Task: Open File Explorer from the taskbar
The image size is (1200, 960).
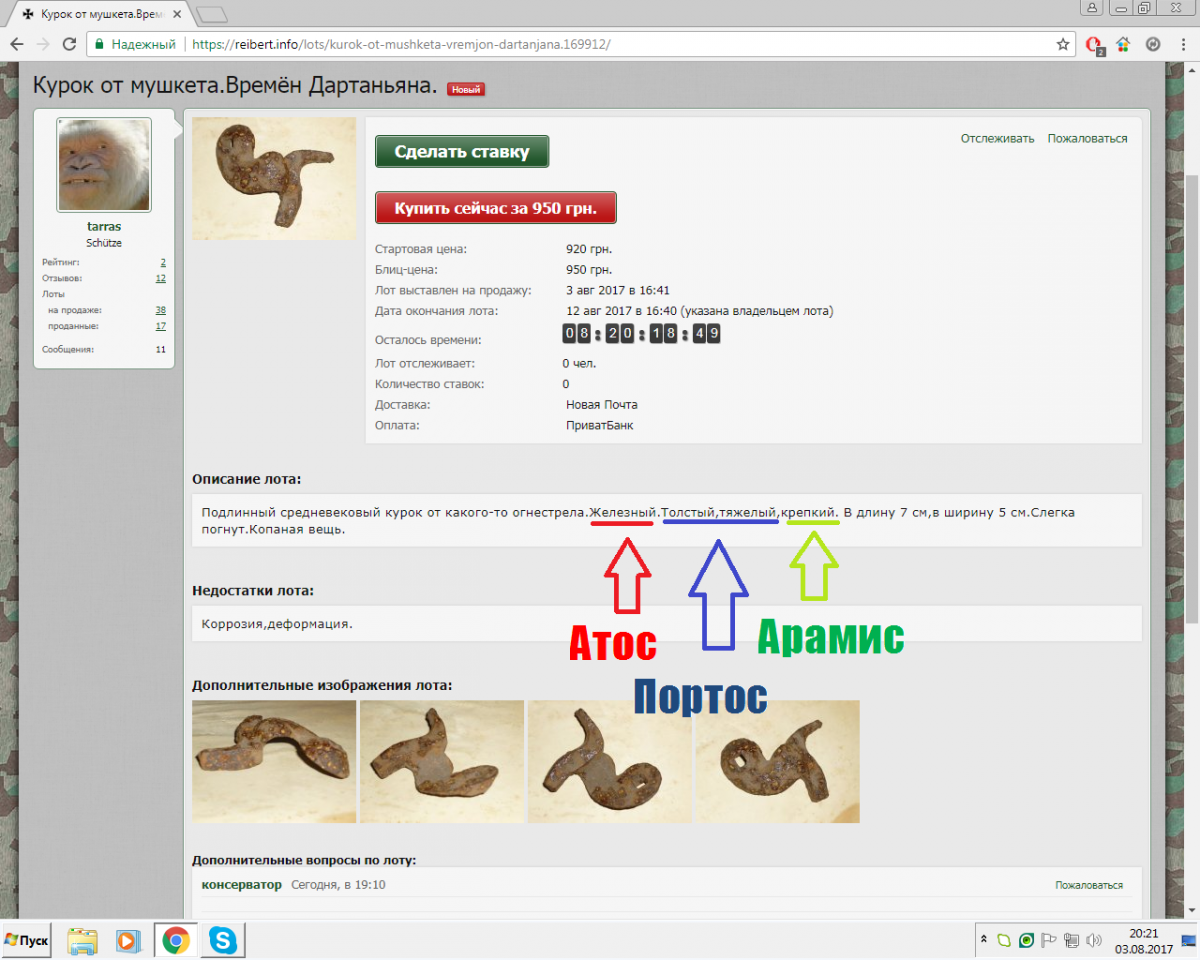Action: 82,941
